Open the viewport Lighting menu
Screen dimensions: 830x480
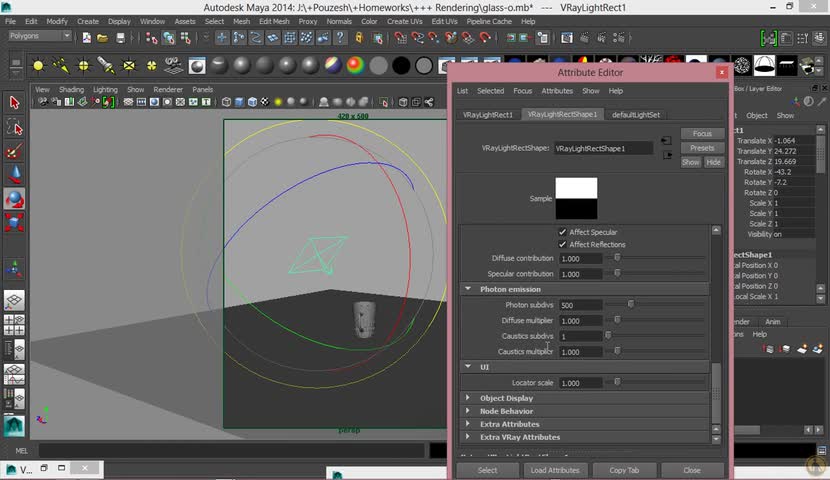tap(105, 89)
